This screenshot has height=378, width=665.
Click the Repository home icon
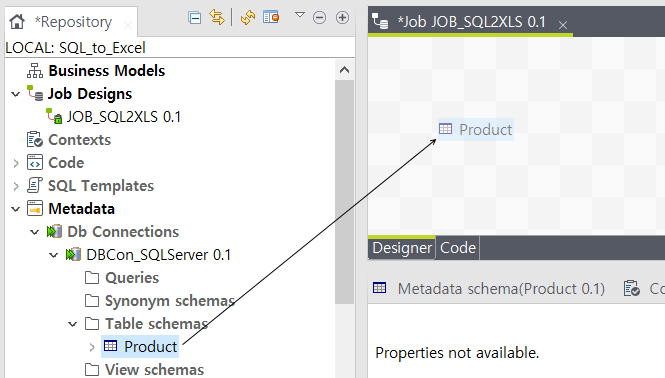coord(17,21)
